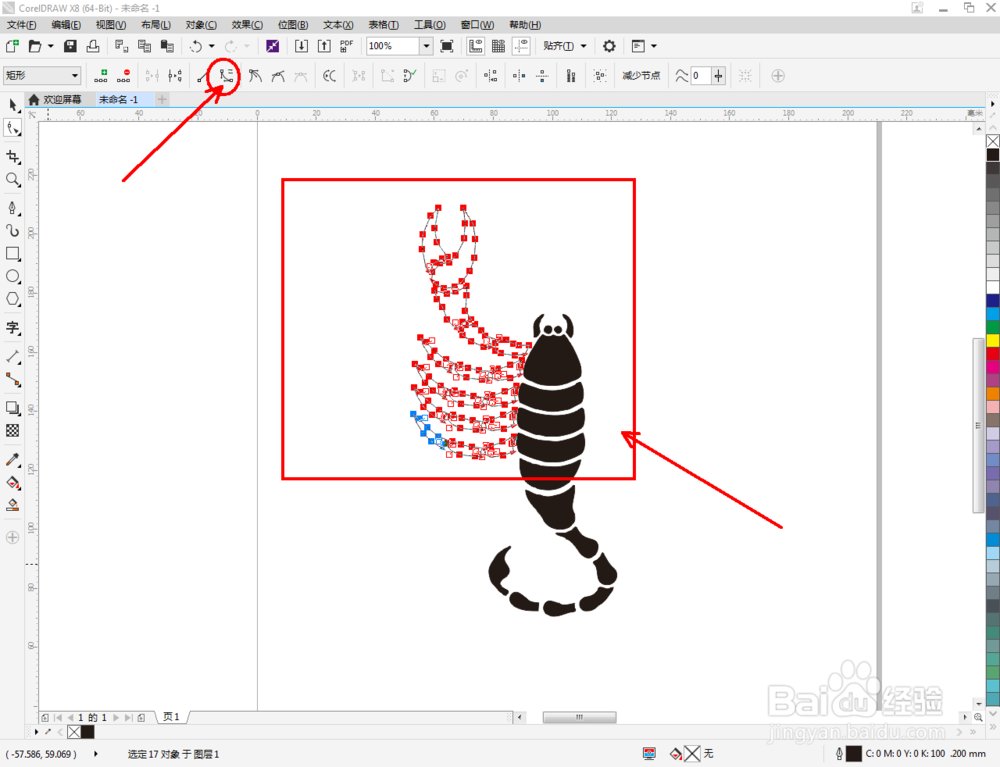Select the Interactive fill bucket tool
1000x767 pixels.
[13, 483]
